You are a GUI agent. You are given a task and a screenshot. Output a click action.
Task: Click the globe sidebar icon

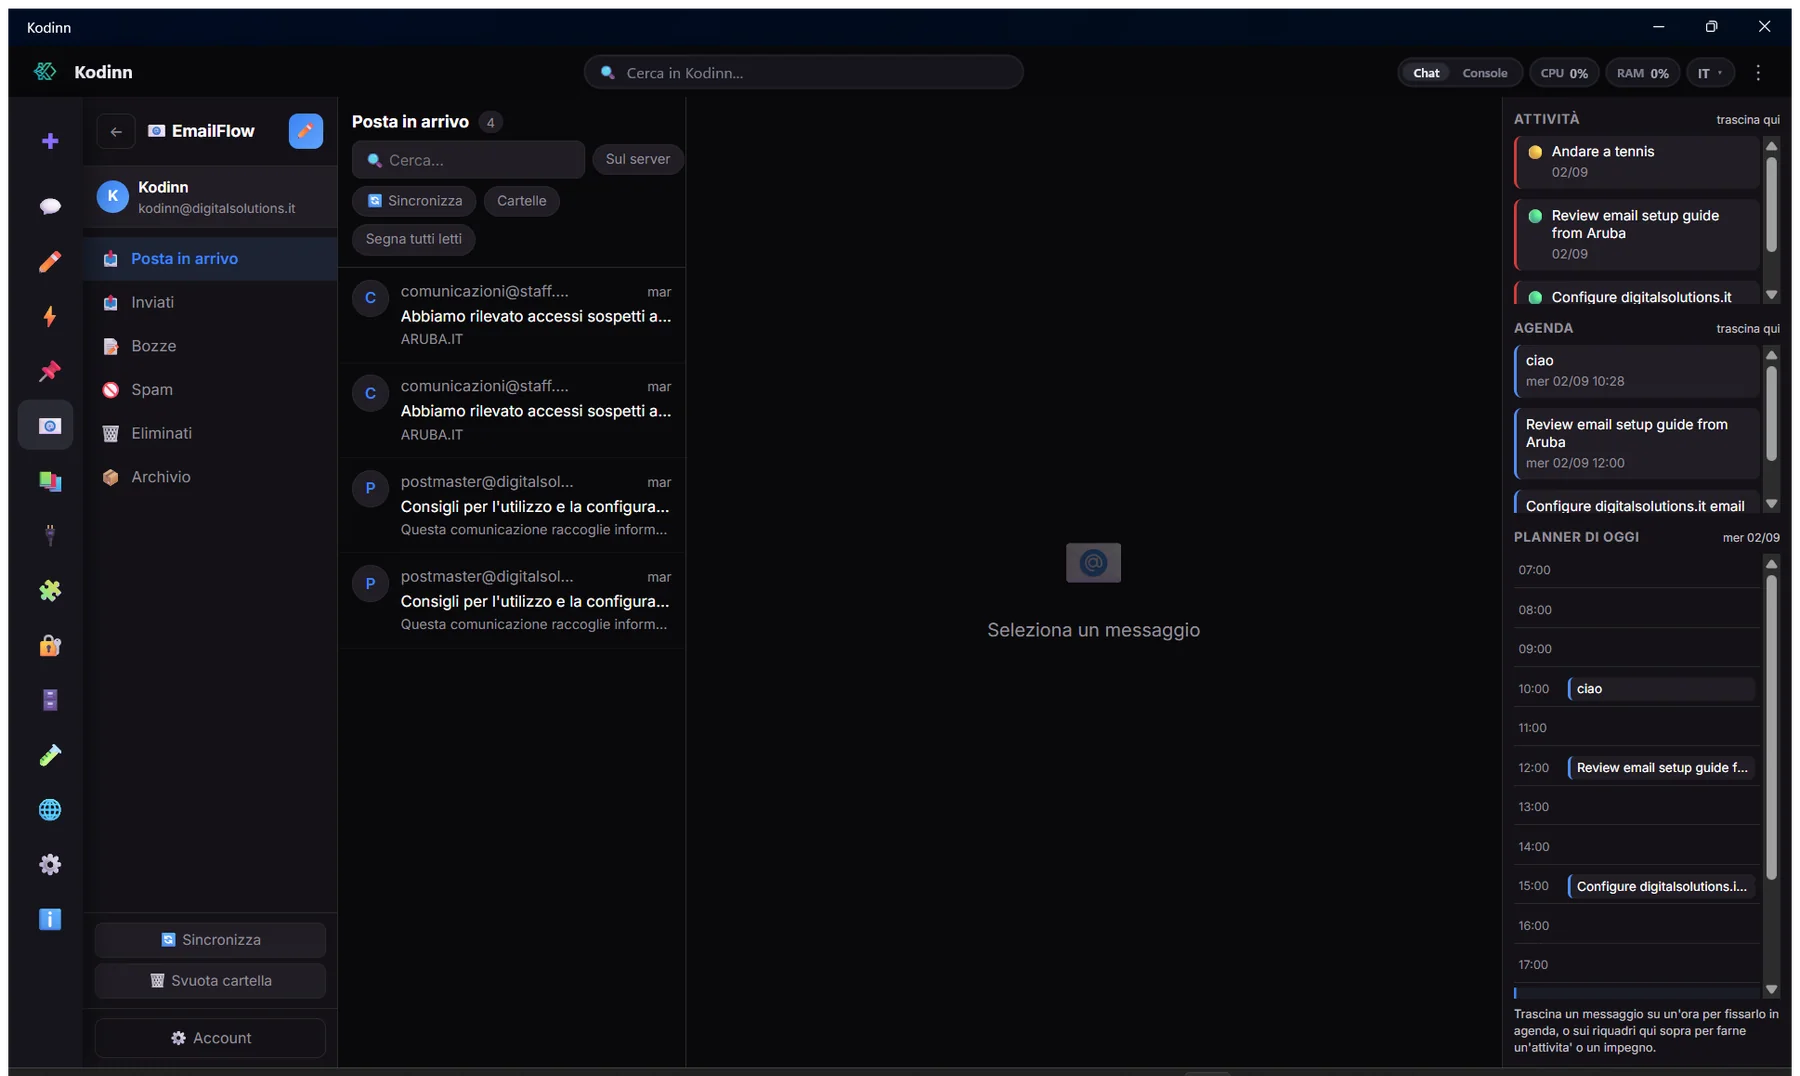[49, 809]
